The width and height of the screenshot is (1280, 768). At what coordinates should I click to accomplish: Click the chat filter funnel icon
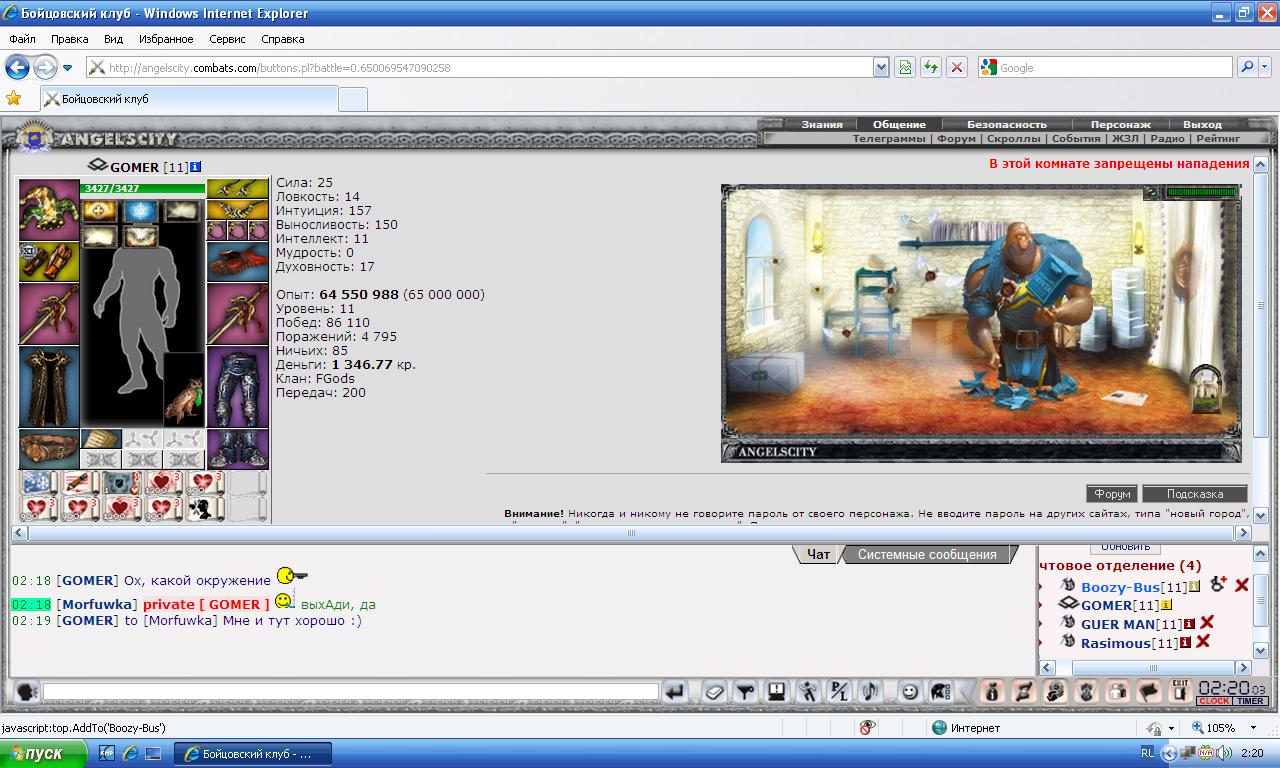click(745, 691)
